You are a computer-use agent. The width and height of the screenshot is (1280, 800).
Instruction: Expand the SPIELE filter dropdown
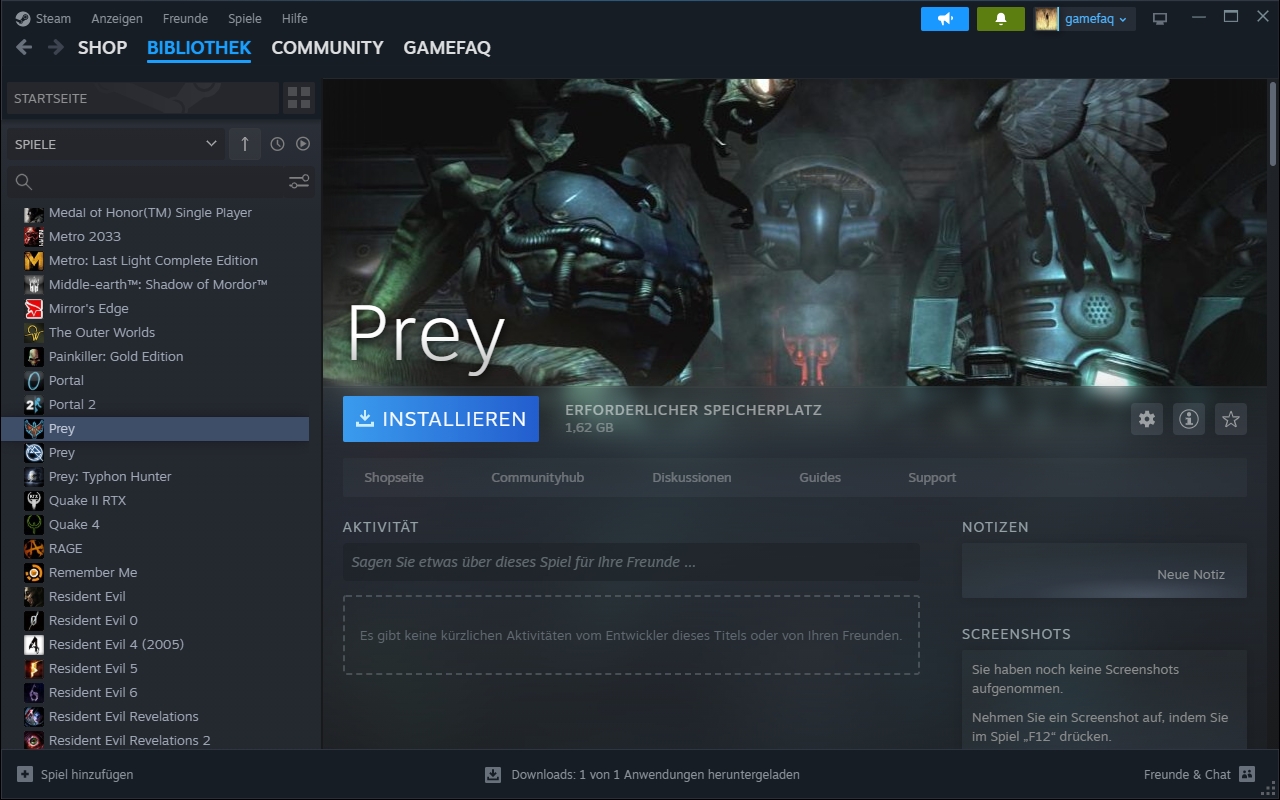115,144
